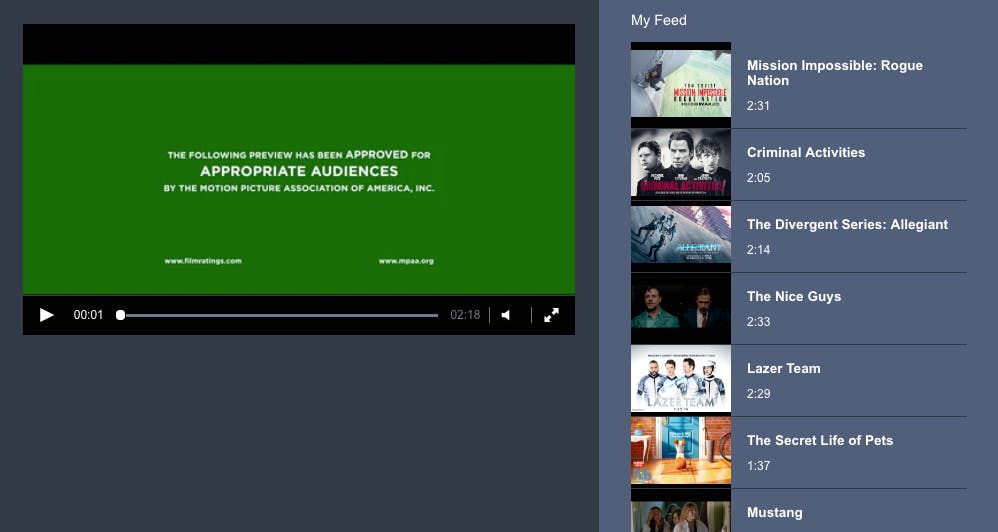This screenshot has width=998, height=532.
Task: Select The Divergent Series: Allegiant title
Action: [847, 224]
